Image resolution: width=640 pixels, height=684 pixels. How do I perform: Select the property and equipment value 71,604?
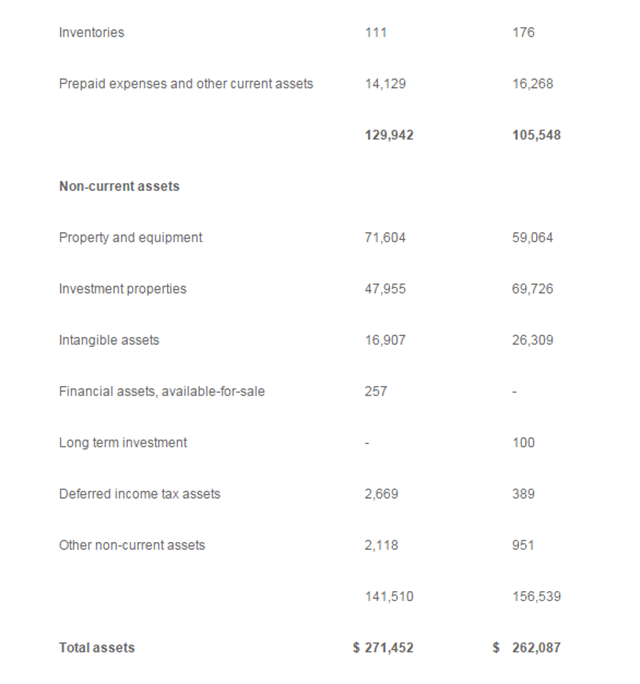386,238
